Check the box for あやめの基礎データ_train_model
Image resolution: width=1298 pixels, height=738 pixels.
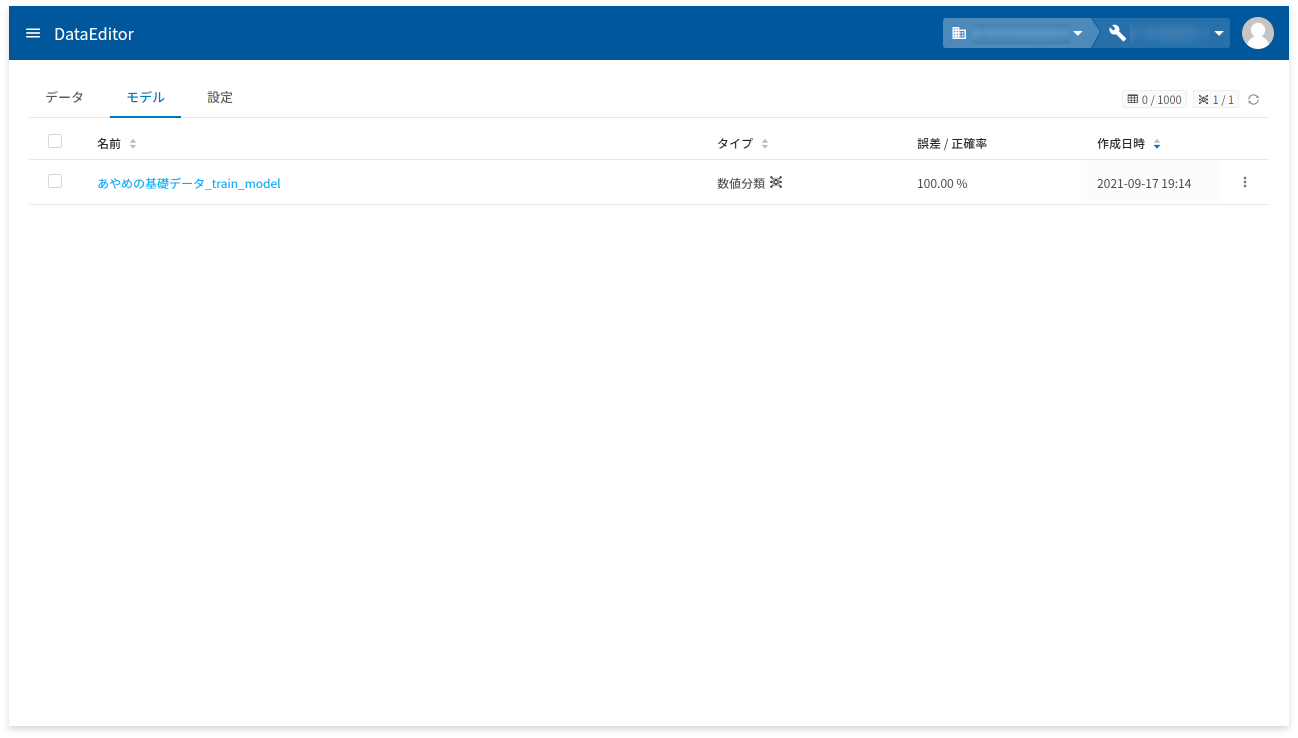55,181
